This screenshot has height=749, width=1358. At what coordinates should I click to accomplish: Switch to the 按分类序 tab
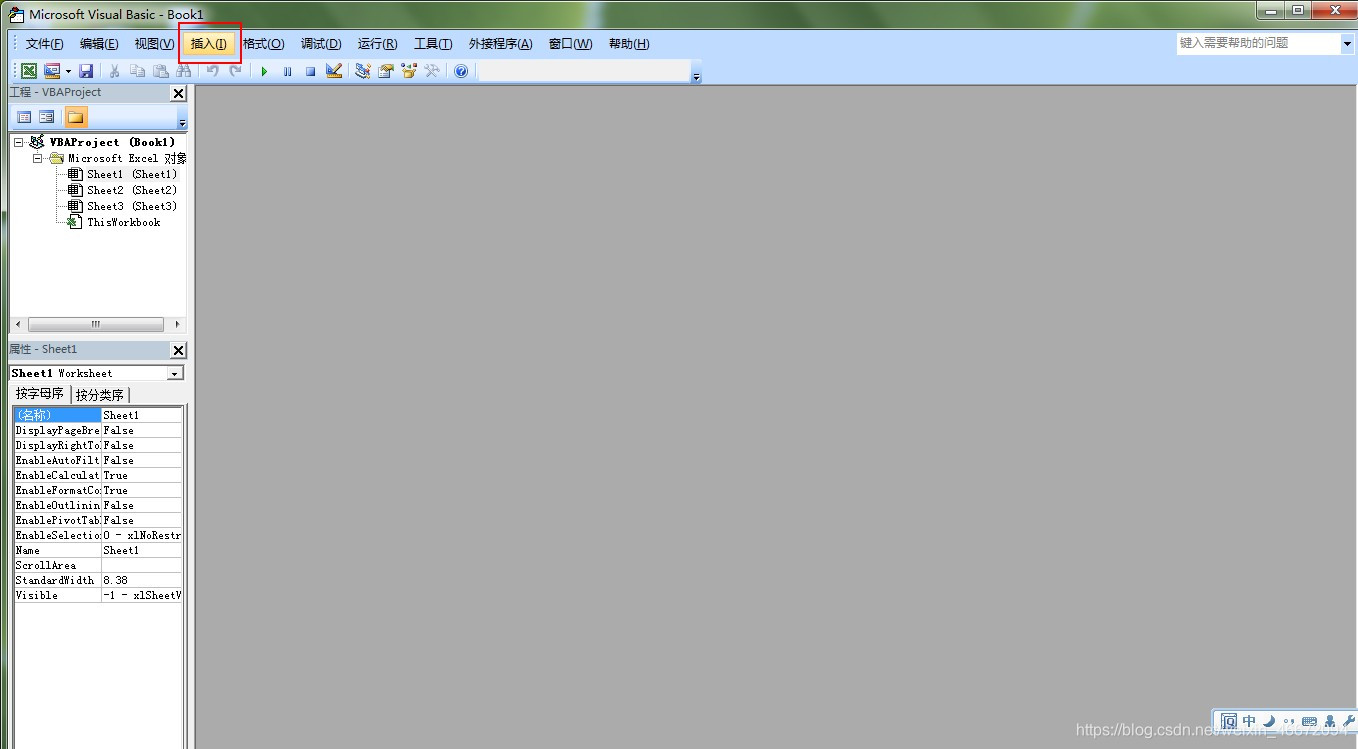(100, 395)
